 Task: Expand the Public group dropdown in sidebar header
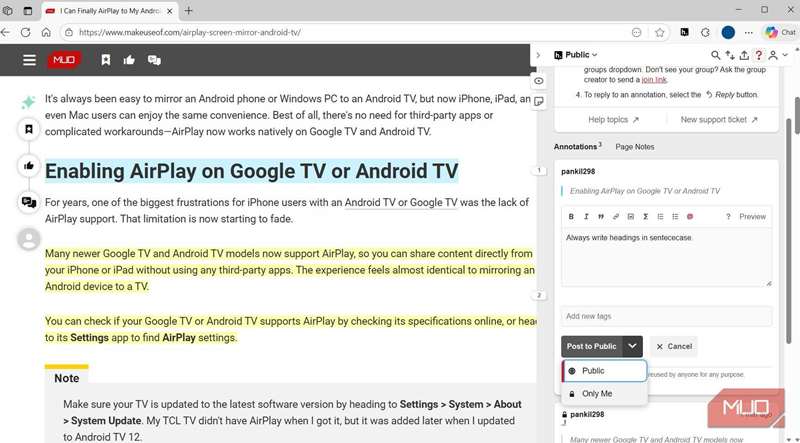click(581, 55)
